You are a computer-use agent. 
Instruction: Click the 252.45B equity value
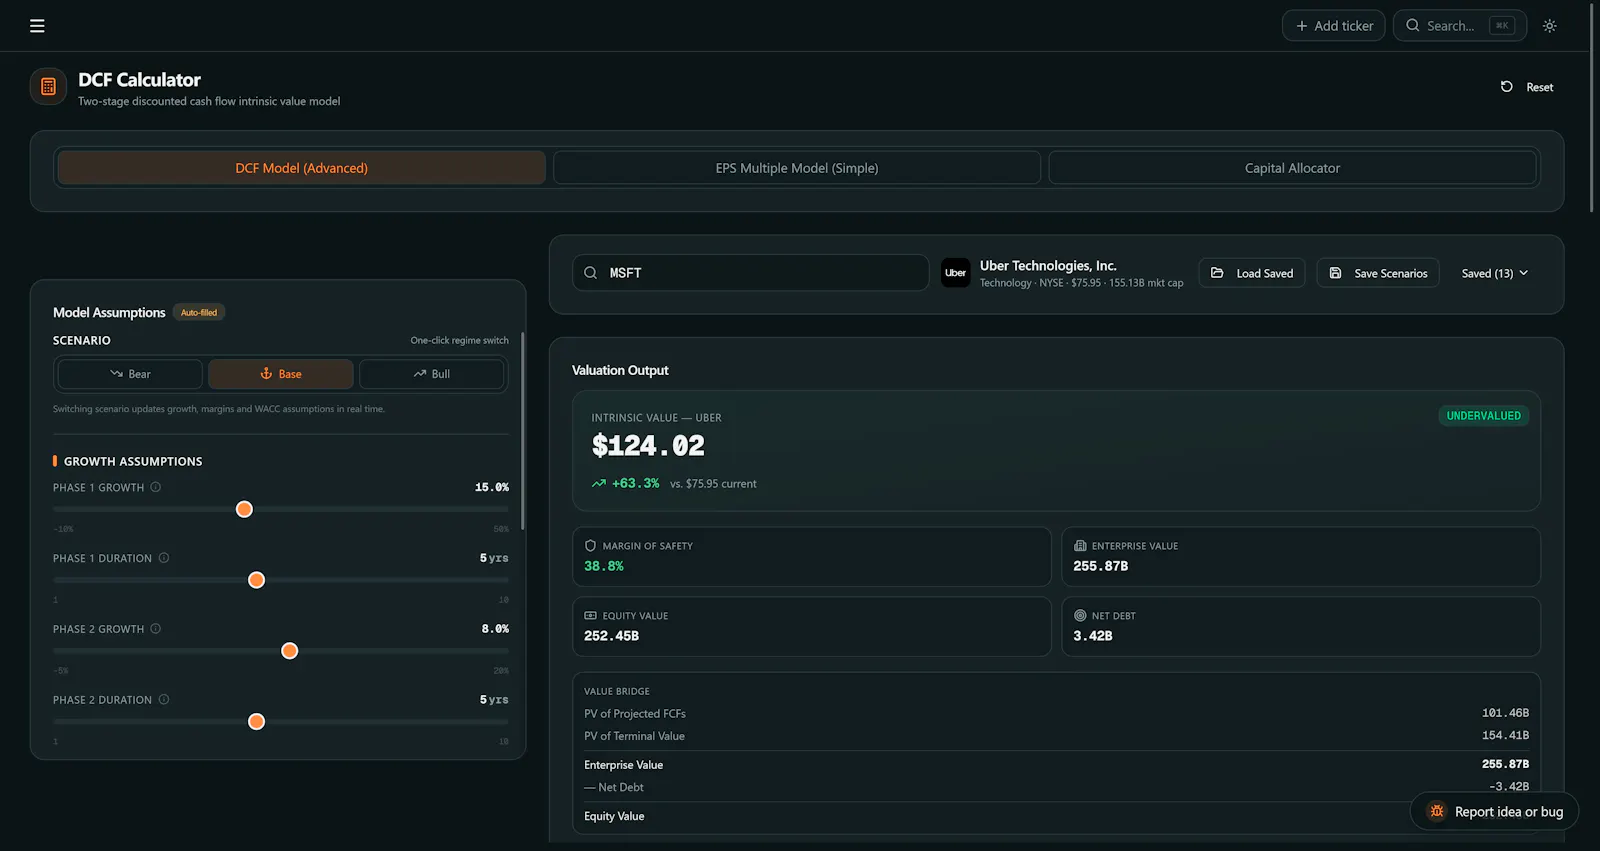[x=611, y=636]
